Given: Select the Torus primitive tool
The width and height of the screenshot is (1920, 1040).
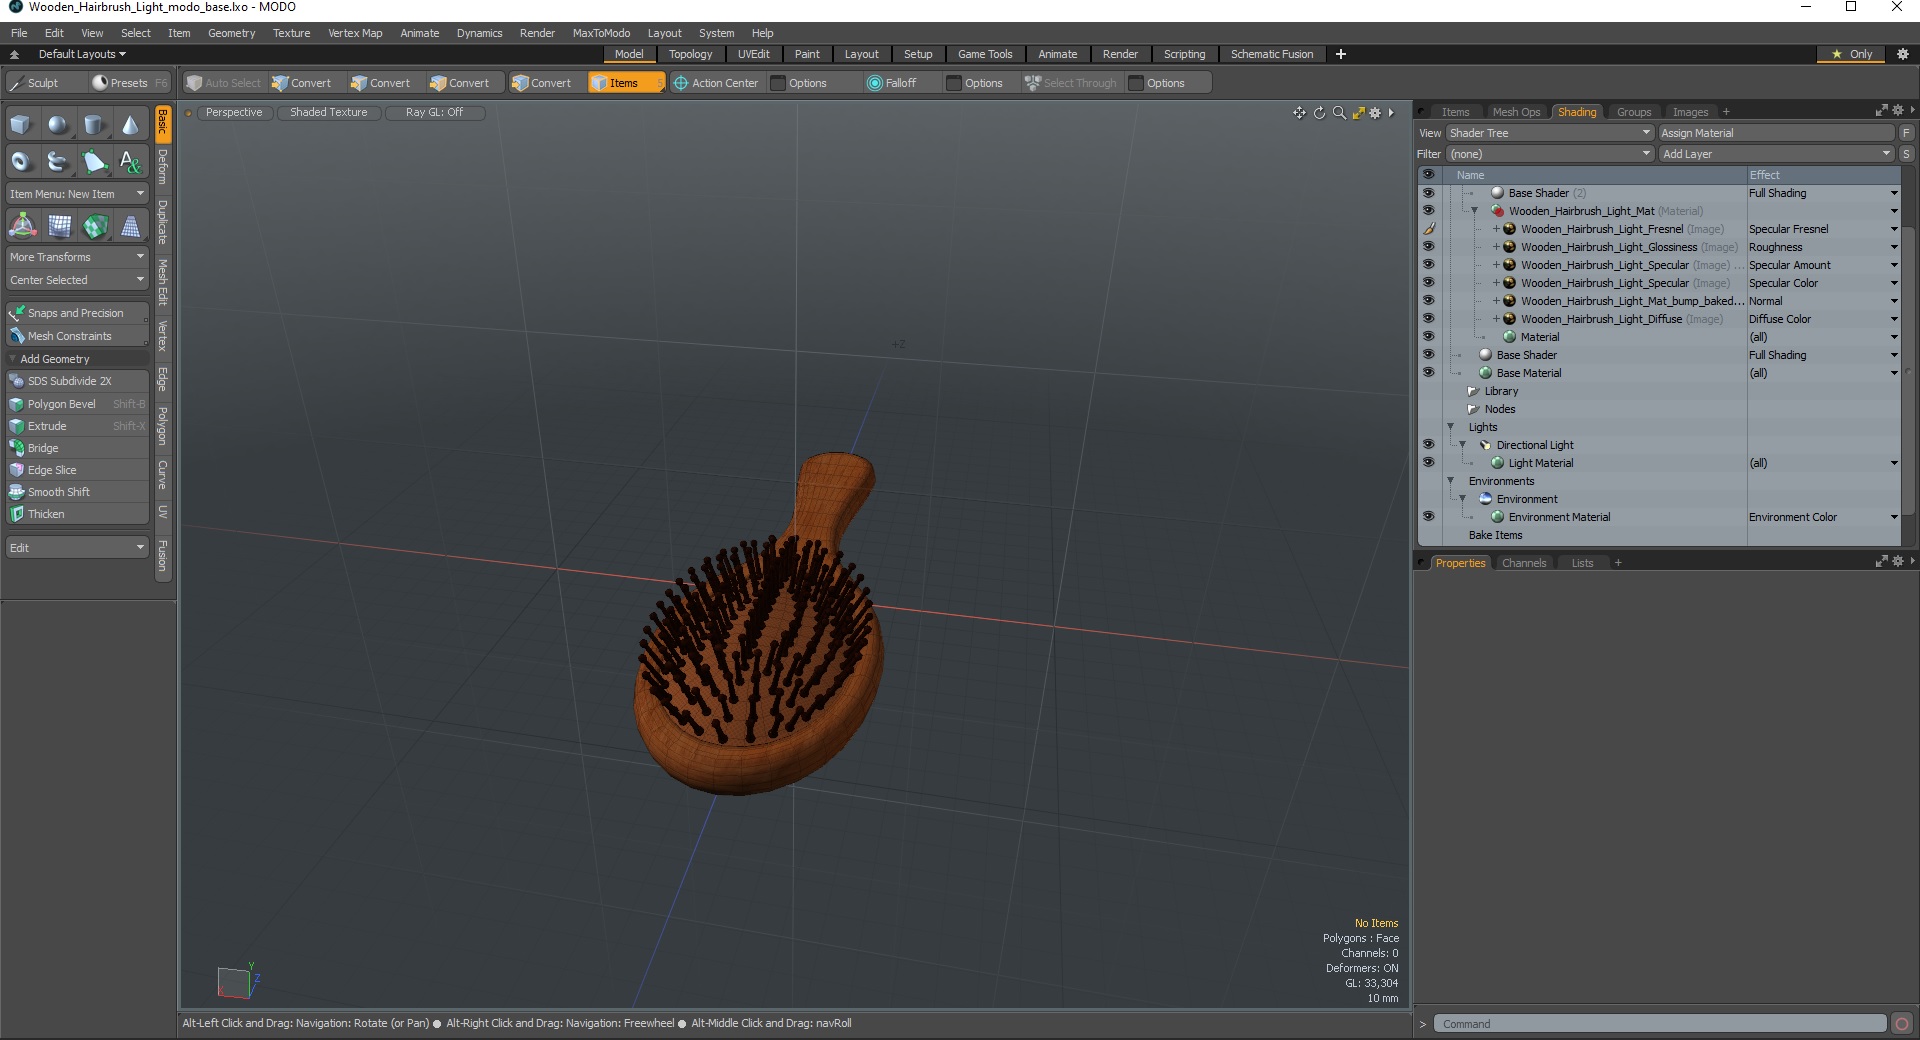Looking at the screenshot, I should click(x=22, y=161).
